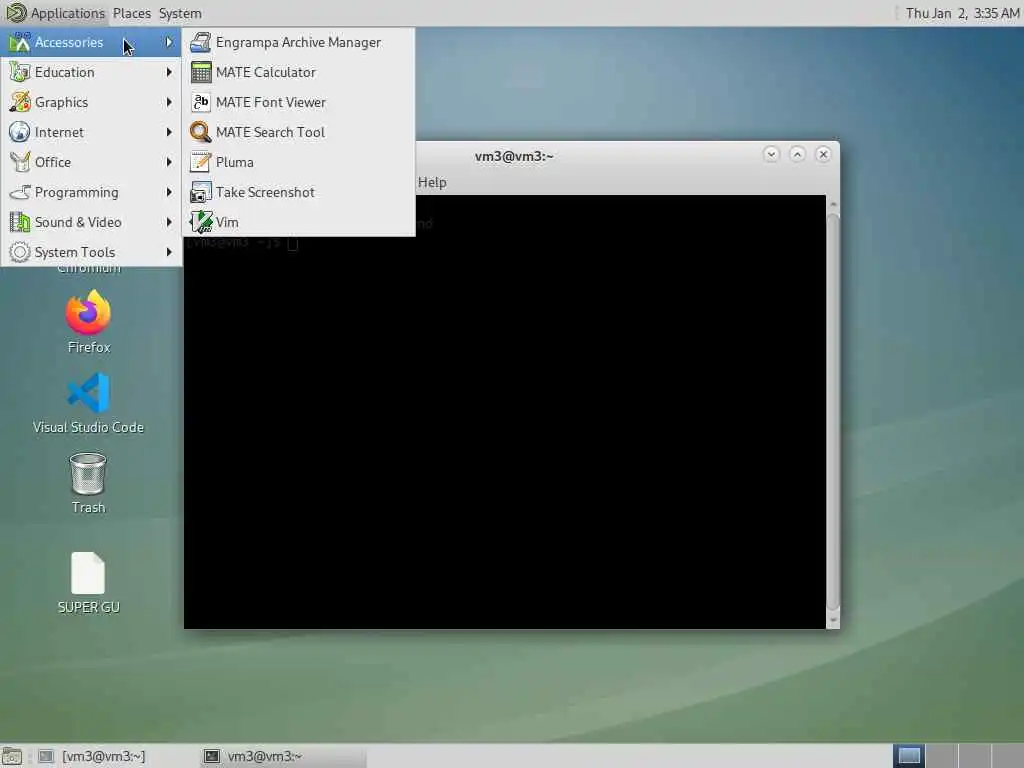Click the System Tools gear icon
The height and width of the screenshot is (768, 1024).
click(x=20, y=253)
